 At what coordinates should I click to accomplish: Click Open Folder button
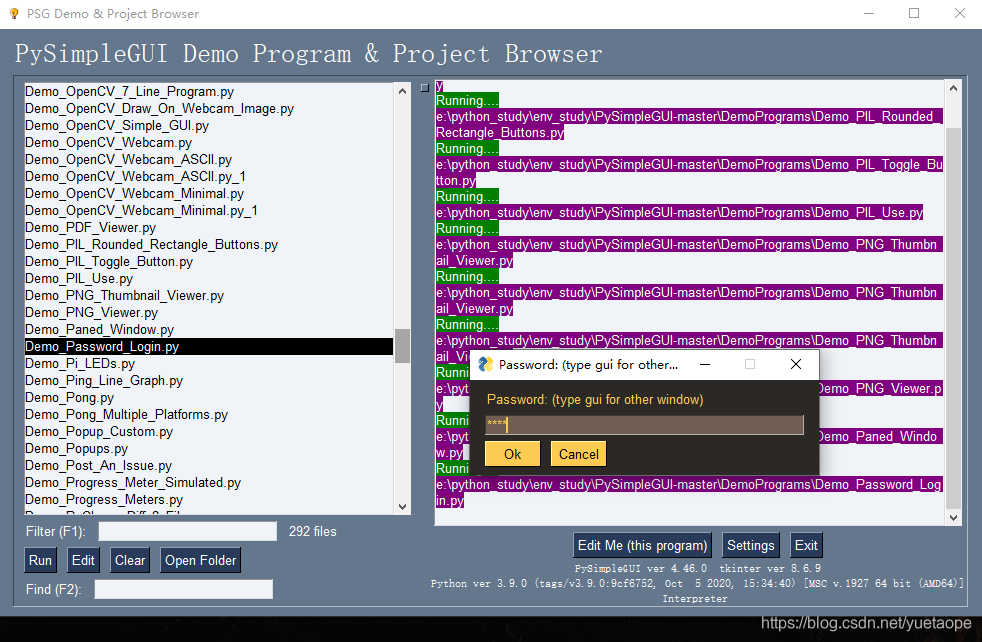coord(200,561)
